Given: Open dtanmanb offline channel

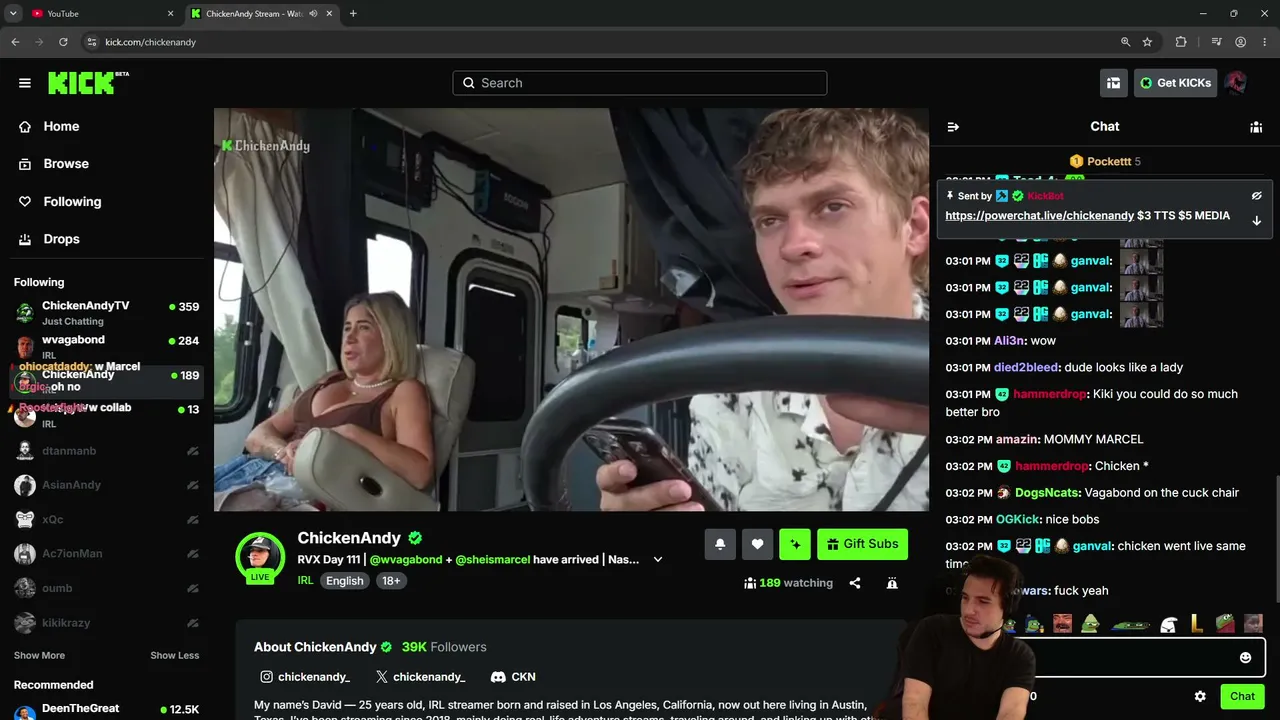Looking at the screenshot, I should click(106, 451).
